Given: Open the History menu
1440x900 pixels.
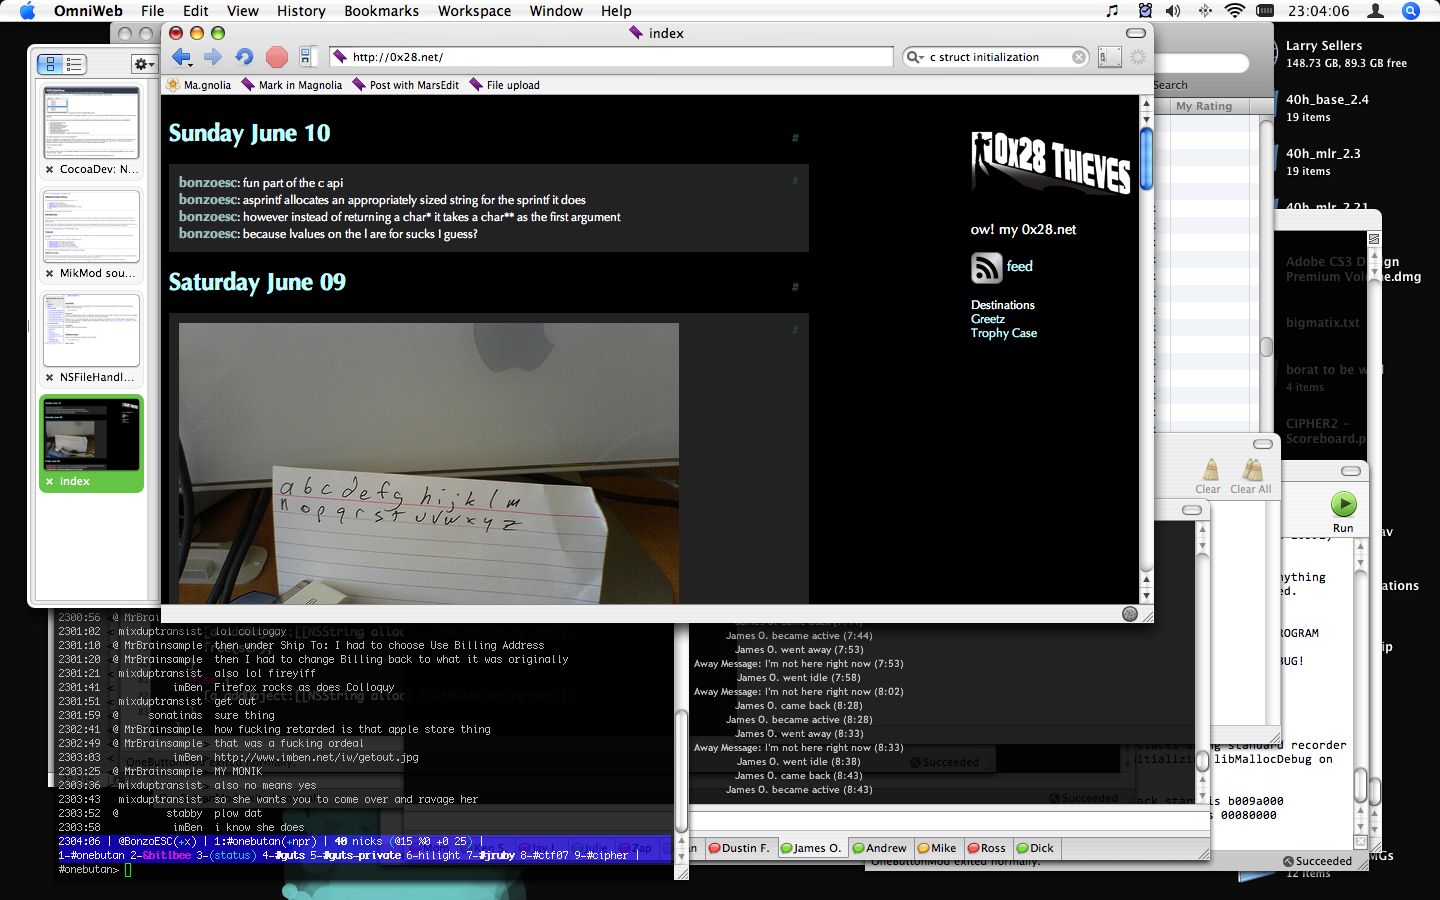Looking at the screenshot, I should (x=301, y=11).
